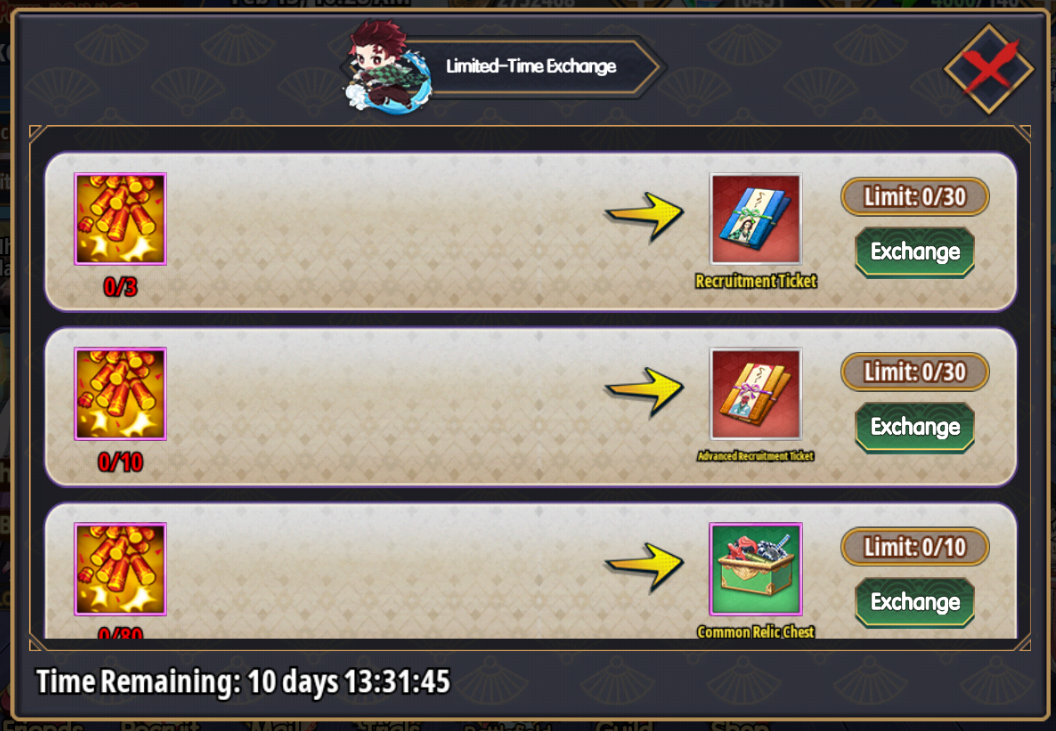Image resolution: width=1056 pixels, height=731 pixels.
Task: Click the firecracker icon showing 0/10
Action: (x=121, y=394)
